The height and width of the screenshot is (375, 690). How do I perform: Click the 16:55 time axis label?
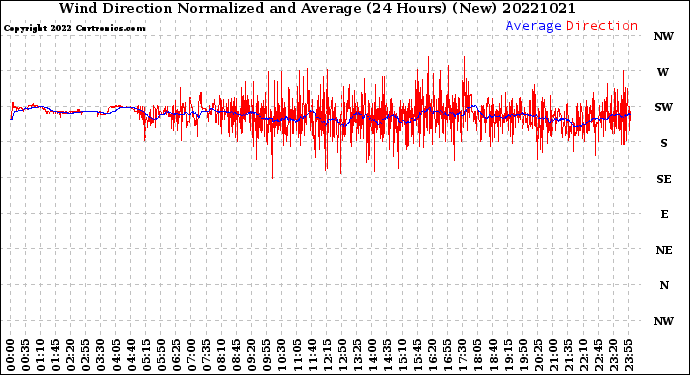(448, 355)
